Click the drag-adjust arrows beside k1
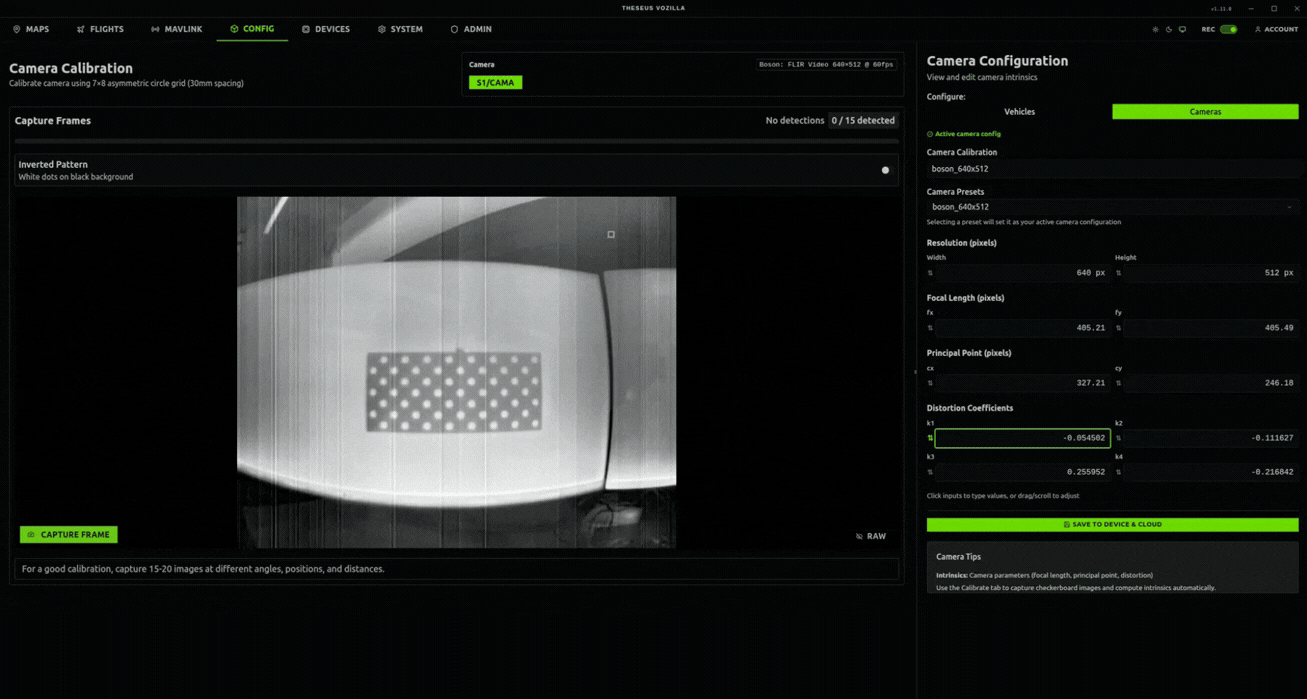The image size is (1307, 699). [x=930, y=438]
